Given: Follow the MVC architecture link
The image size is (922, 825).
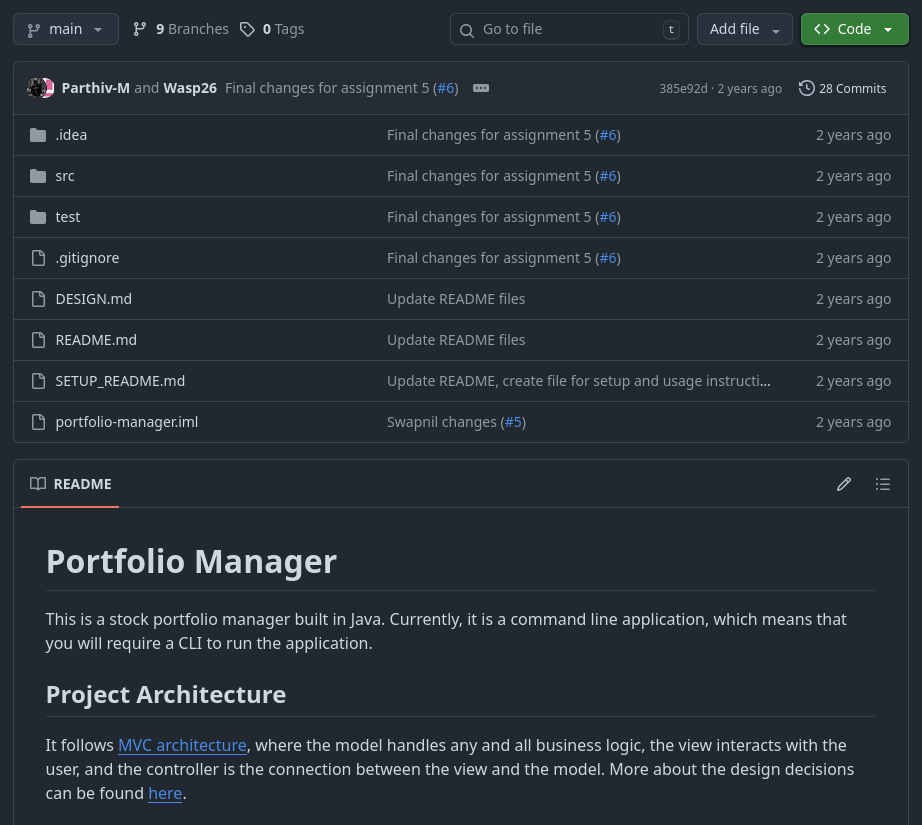Looking at the screenshot, I should tap(182, 745).
